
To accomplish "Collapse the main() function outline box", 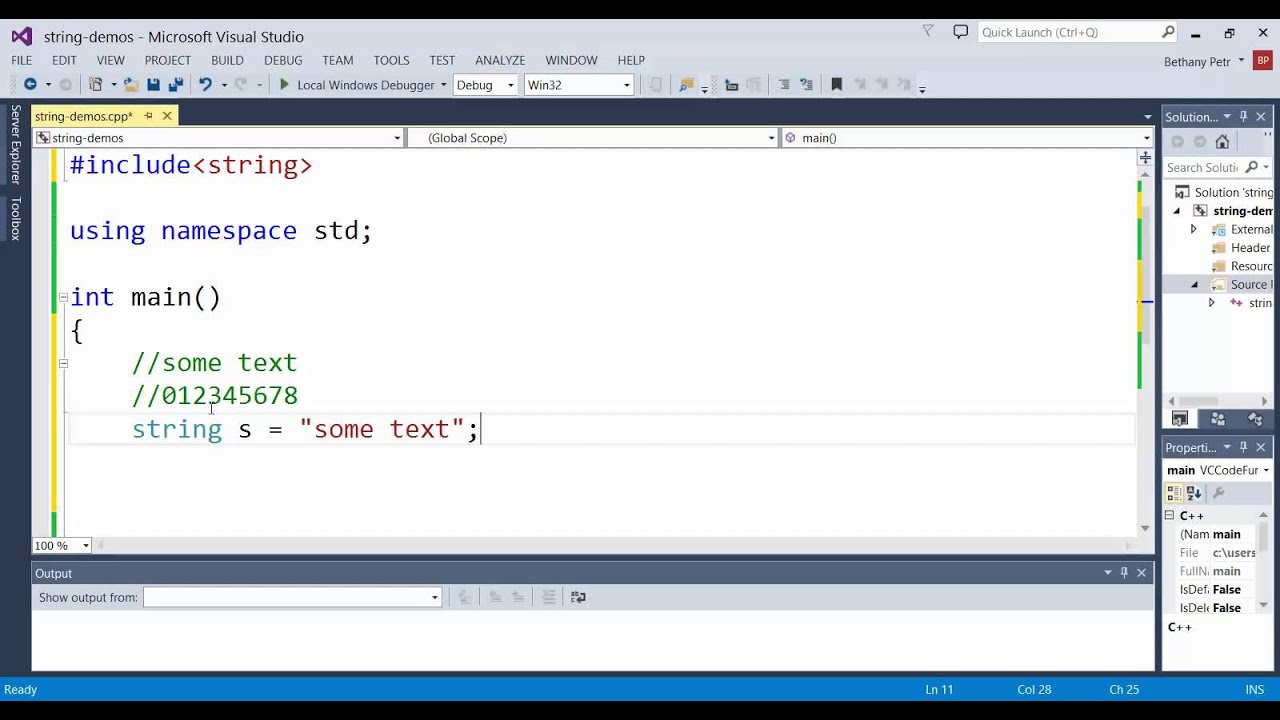I will pyautogui.click(x=63, y=297).
